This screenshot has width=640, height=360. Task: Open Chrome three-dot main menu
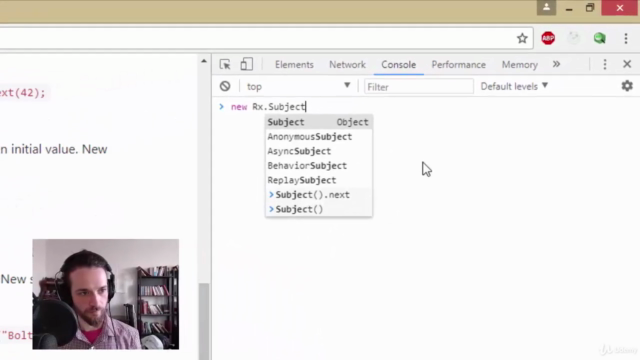626,38
